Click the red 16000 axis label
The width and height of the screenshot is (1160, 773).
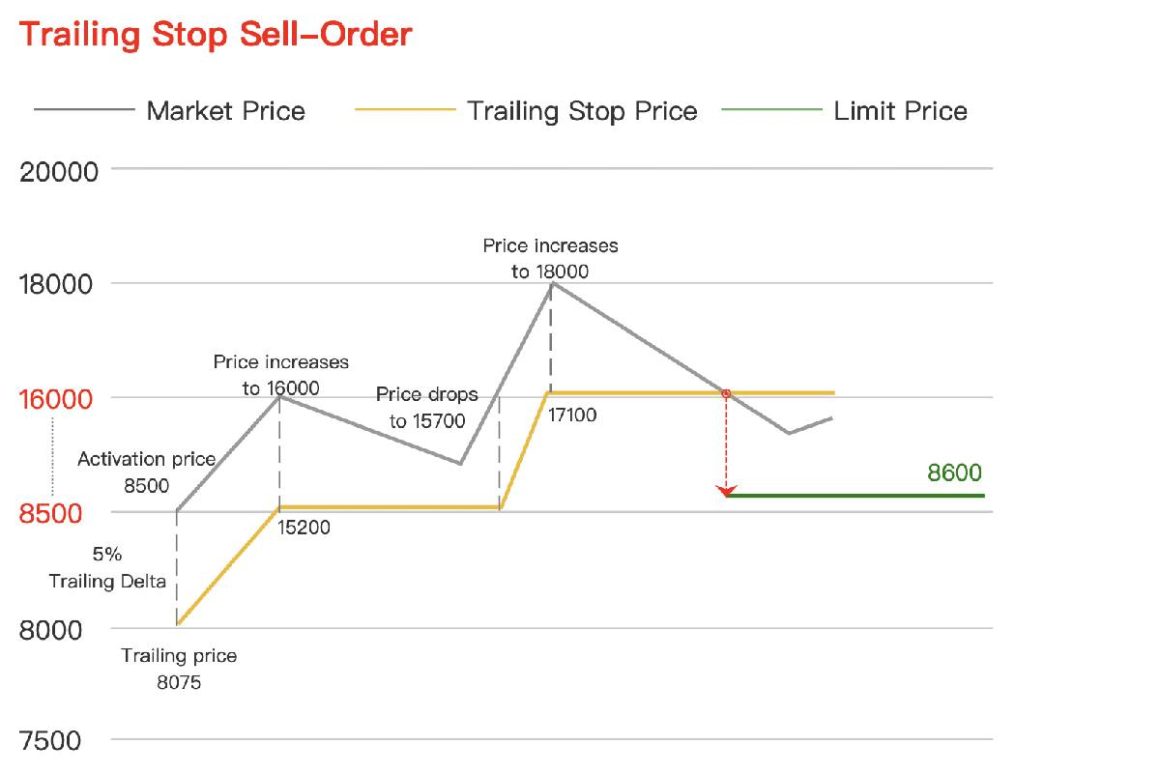(59, 400)
